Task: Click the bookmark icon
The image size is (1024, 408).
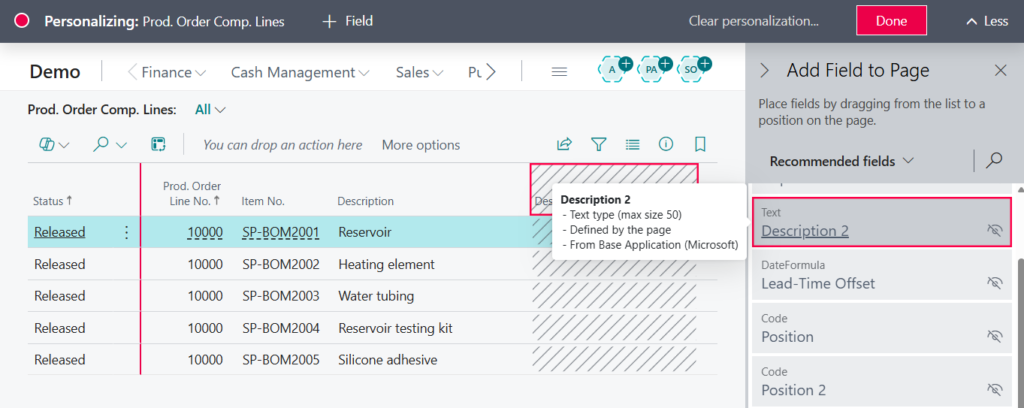Action: (x=700, y=145)
